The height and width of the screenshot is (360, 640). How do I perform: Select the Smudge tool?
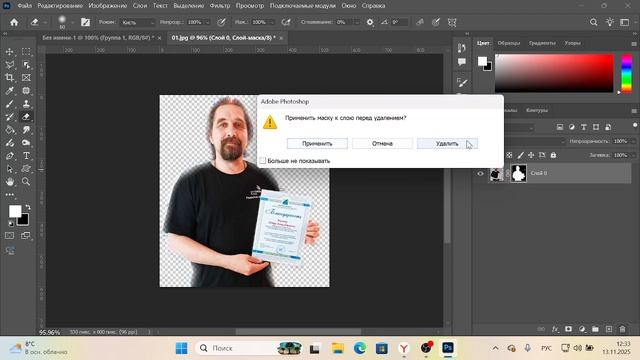[26, 130]
